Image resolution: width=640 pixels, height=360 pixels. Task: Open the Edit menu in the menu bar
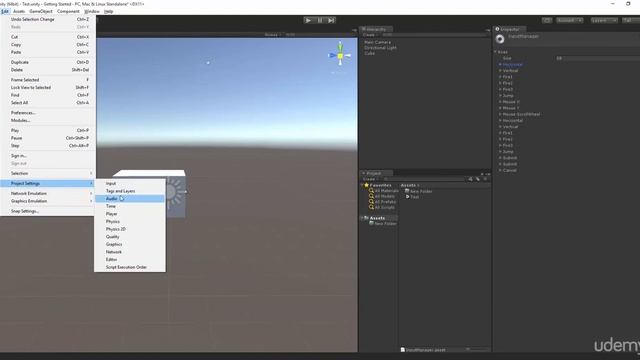(5, 11)
